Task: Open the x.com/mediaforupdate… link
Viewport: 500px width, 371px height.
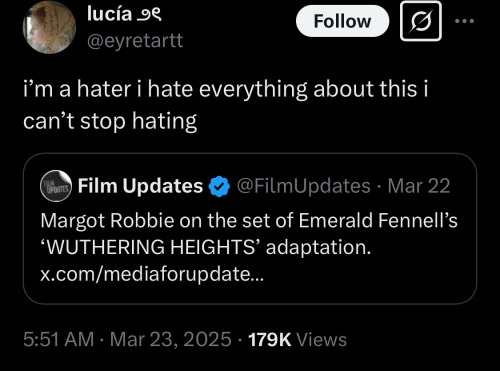Action: point(152,275)
